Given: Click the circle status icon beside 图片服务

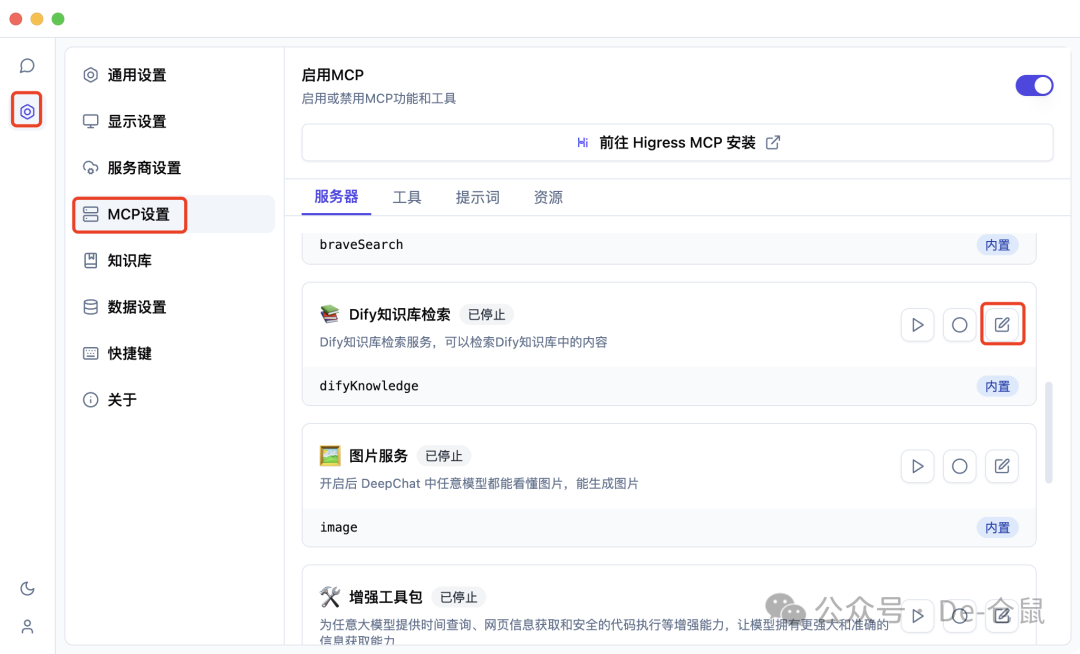Looking at the screenshot, I should point(959,465).
